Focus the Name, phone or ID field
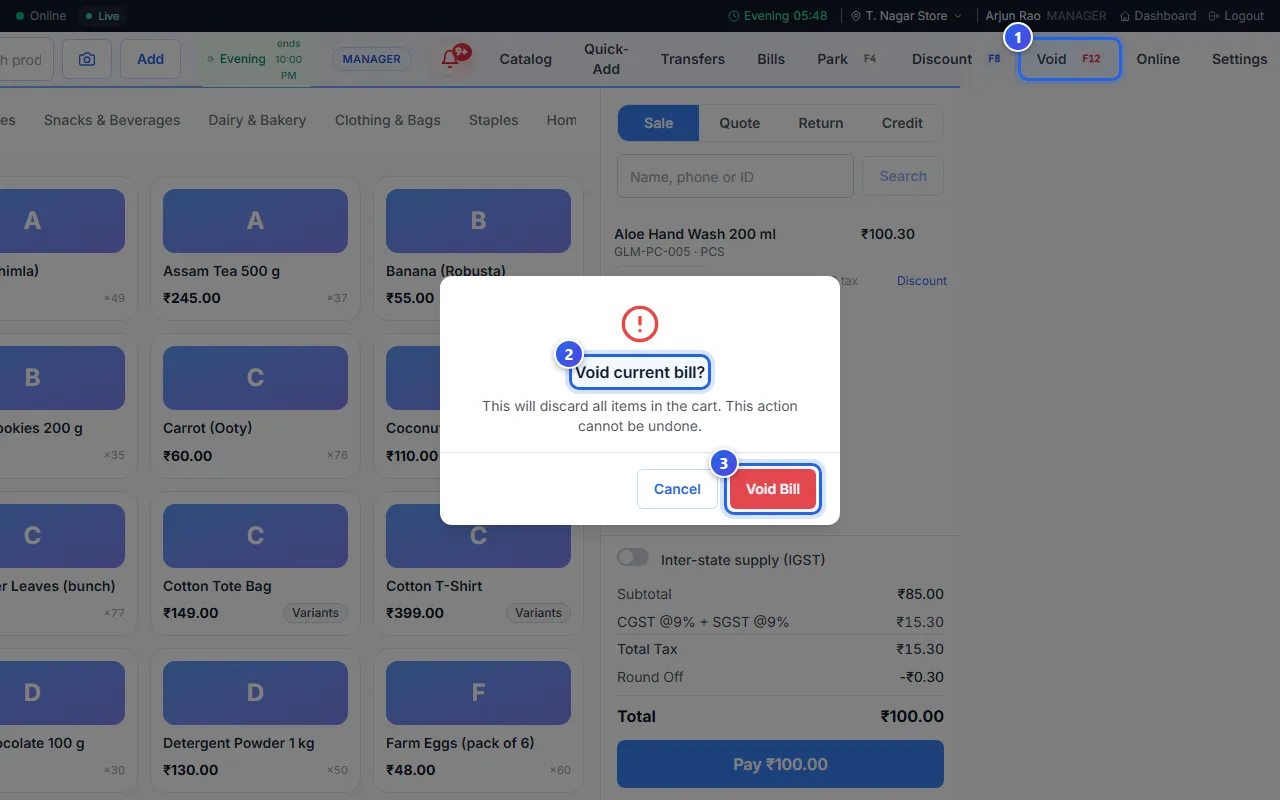1280x800 pixels. click(735, 176)
